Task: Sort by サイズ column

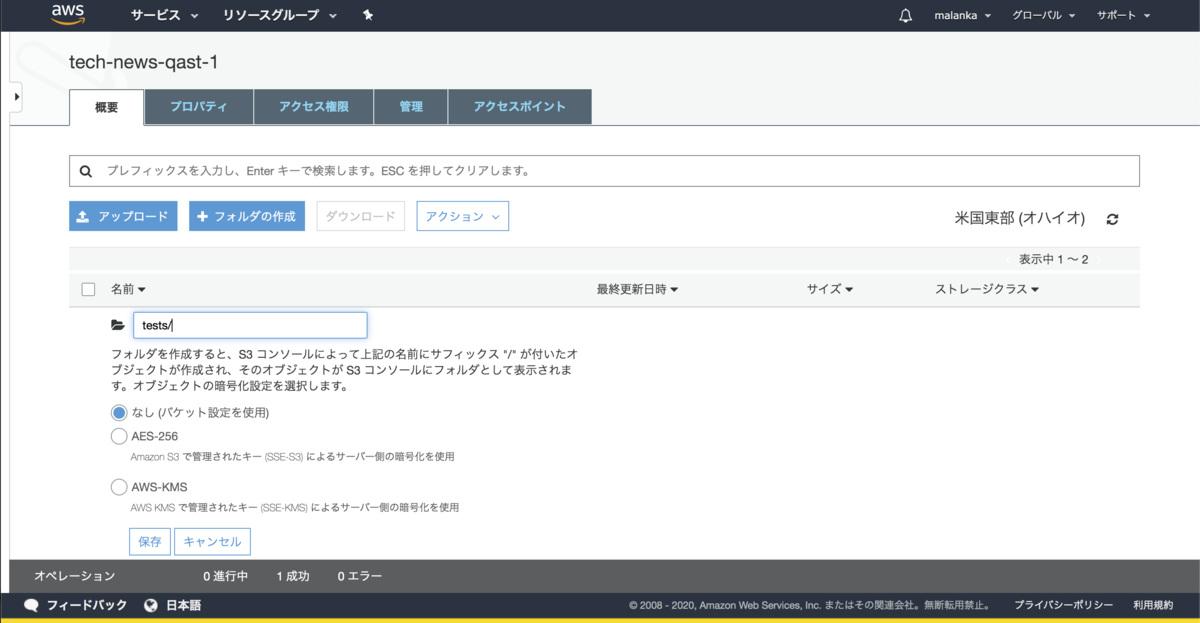Action: [x=830, y=289]
